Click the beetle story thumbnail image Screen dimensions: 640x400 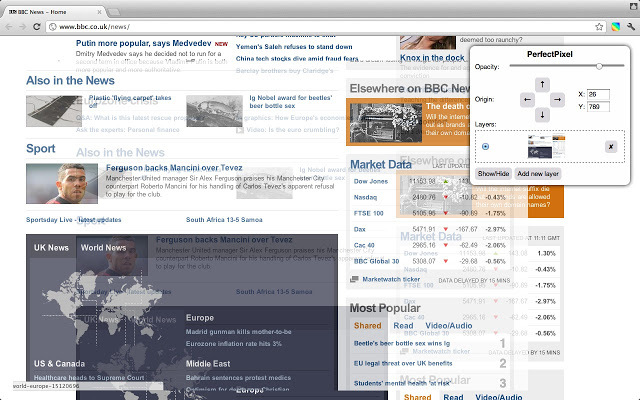(x=214, y=111)
